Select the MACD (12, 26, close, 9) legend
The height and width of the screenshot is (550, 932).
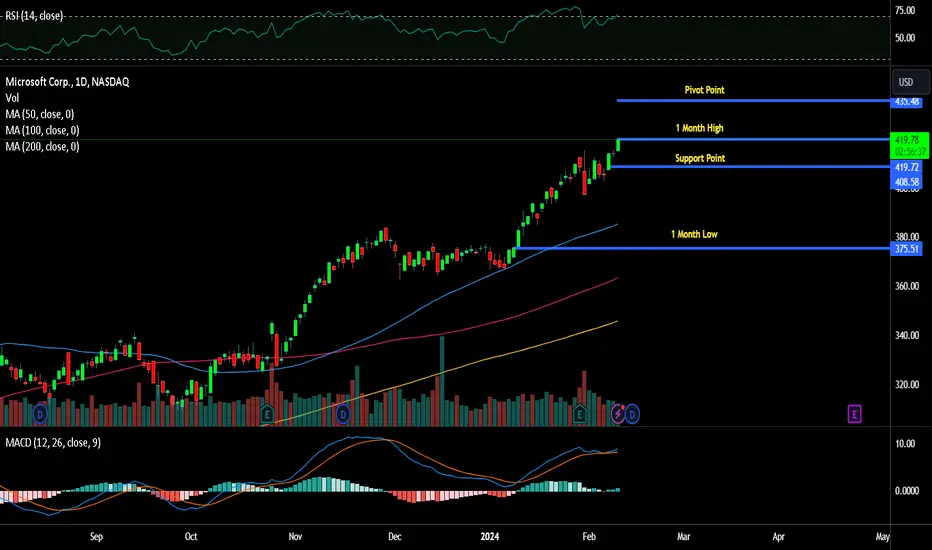53,442
